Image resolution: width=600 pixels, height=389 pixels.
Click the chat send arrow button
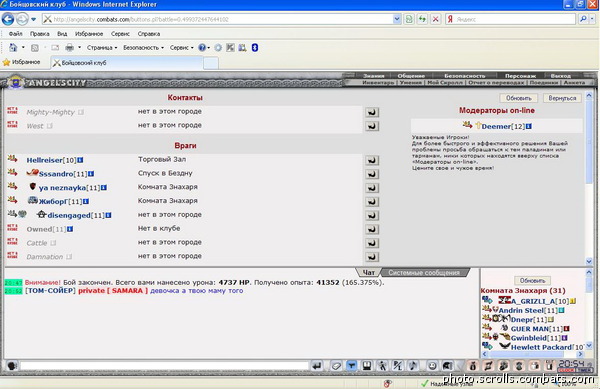[316, 366]
